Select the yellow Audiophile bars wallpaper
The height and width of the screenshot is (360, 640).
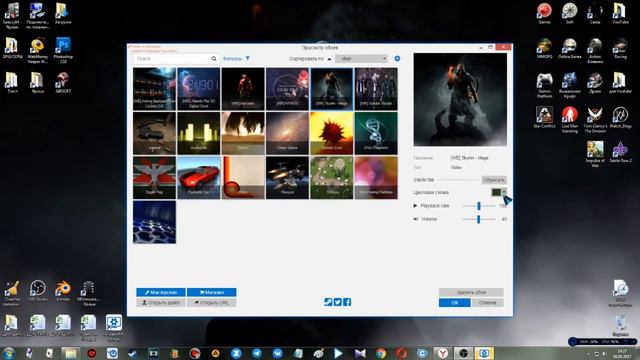198,133
